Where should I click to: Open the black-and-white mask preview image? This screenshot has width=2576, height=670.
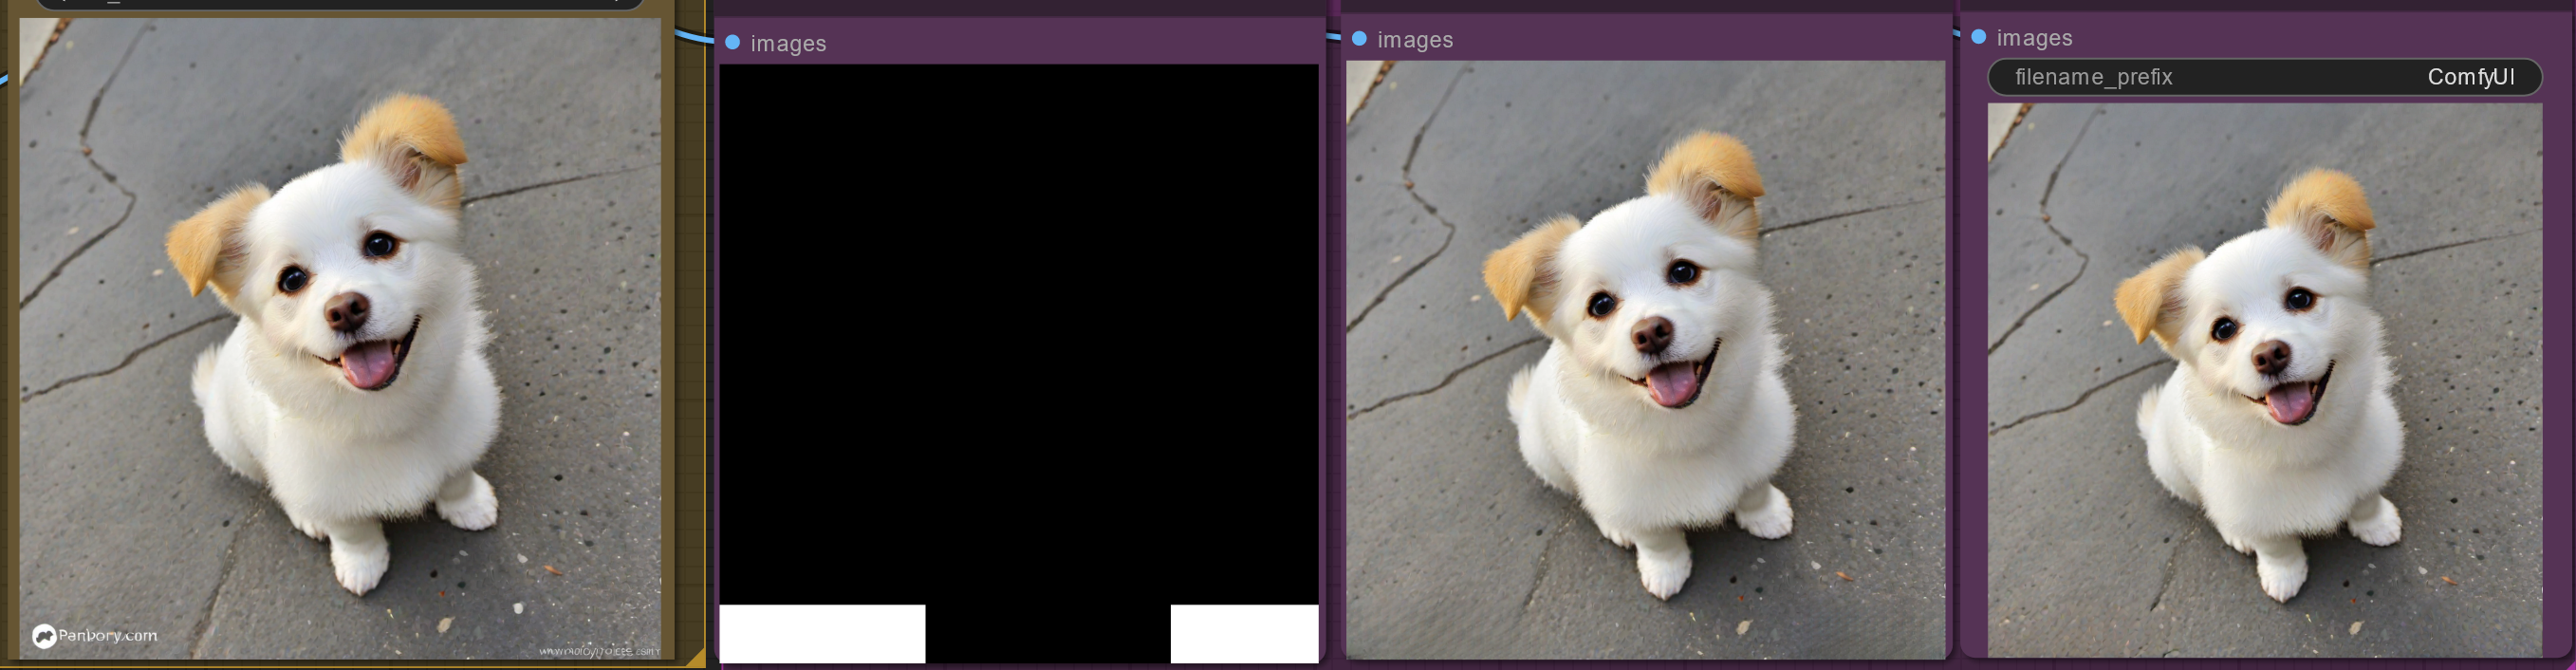[x=1018, y=363]
